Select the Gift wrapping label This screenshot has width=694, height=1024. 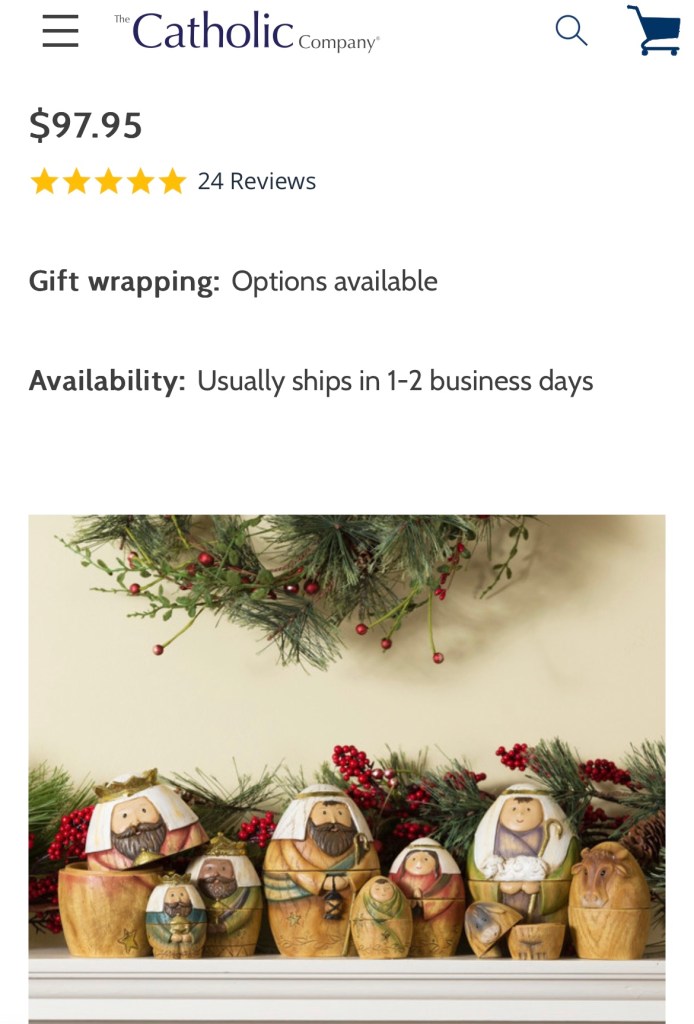124,281
